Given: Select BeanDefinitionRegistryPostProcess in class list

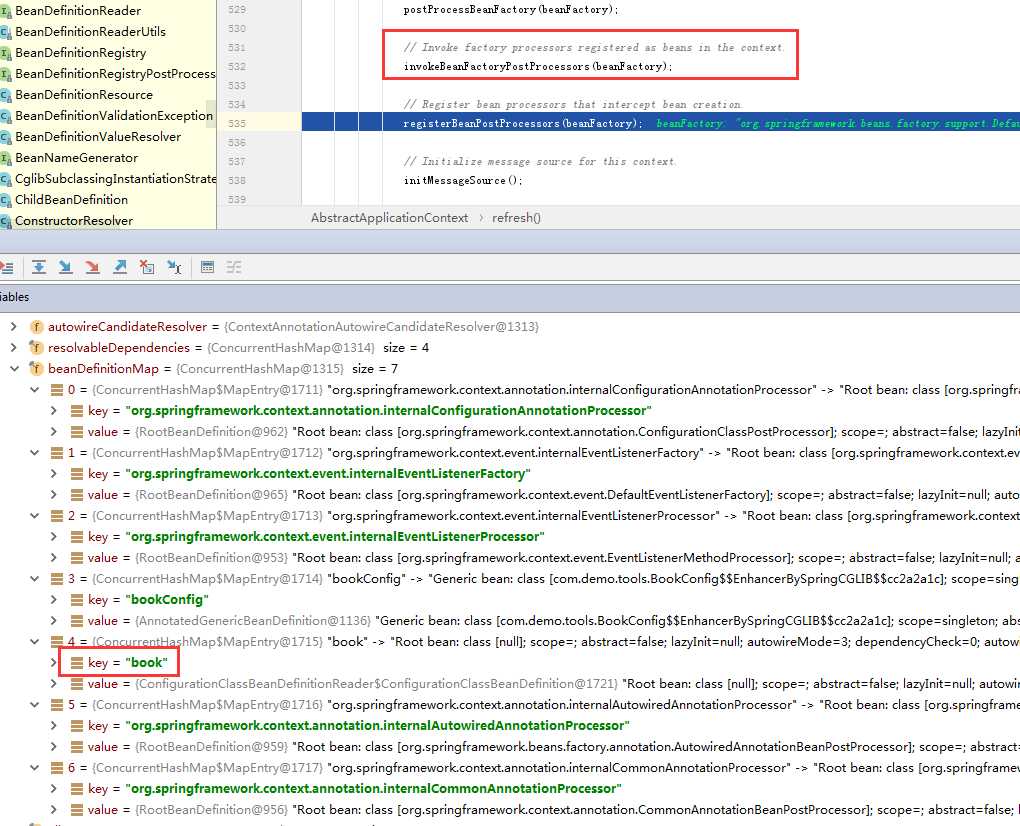Looking at the screenshot, I should 115,74.
